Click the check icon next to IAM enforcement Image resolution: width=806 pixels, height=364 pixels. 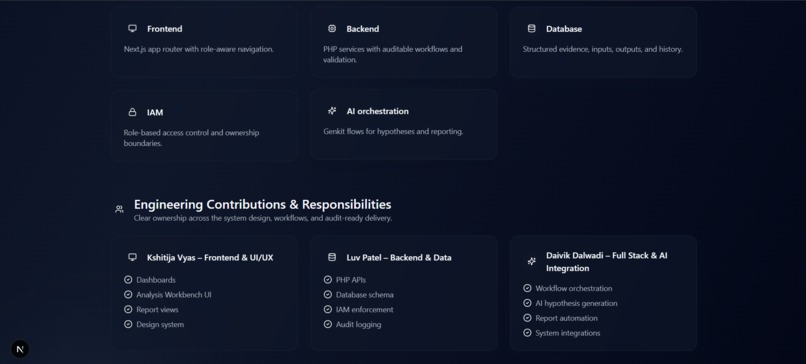[x=327, y=310]
